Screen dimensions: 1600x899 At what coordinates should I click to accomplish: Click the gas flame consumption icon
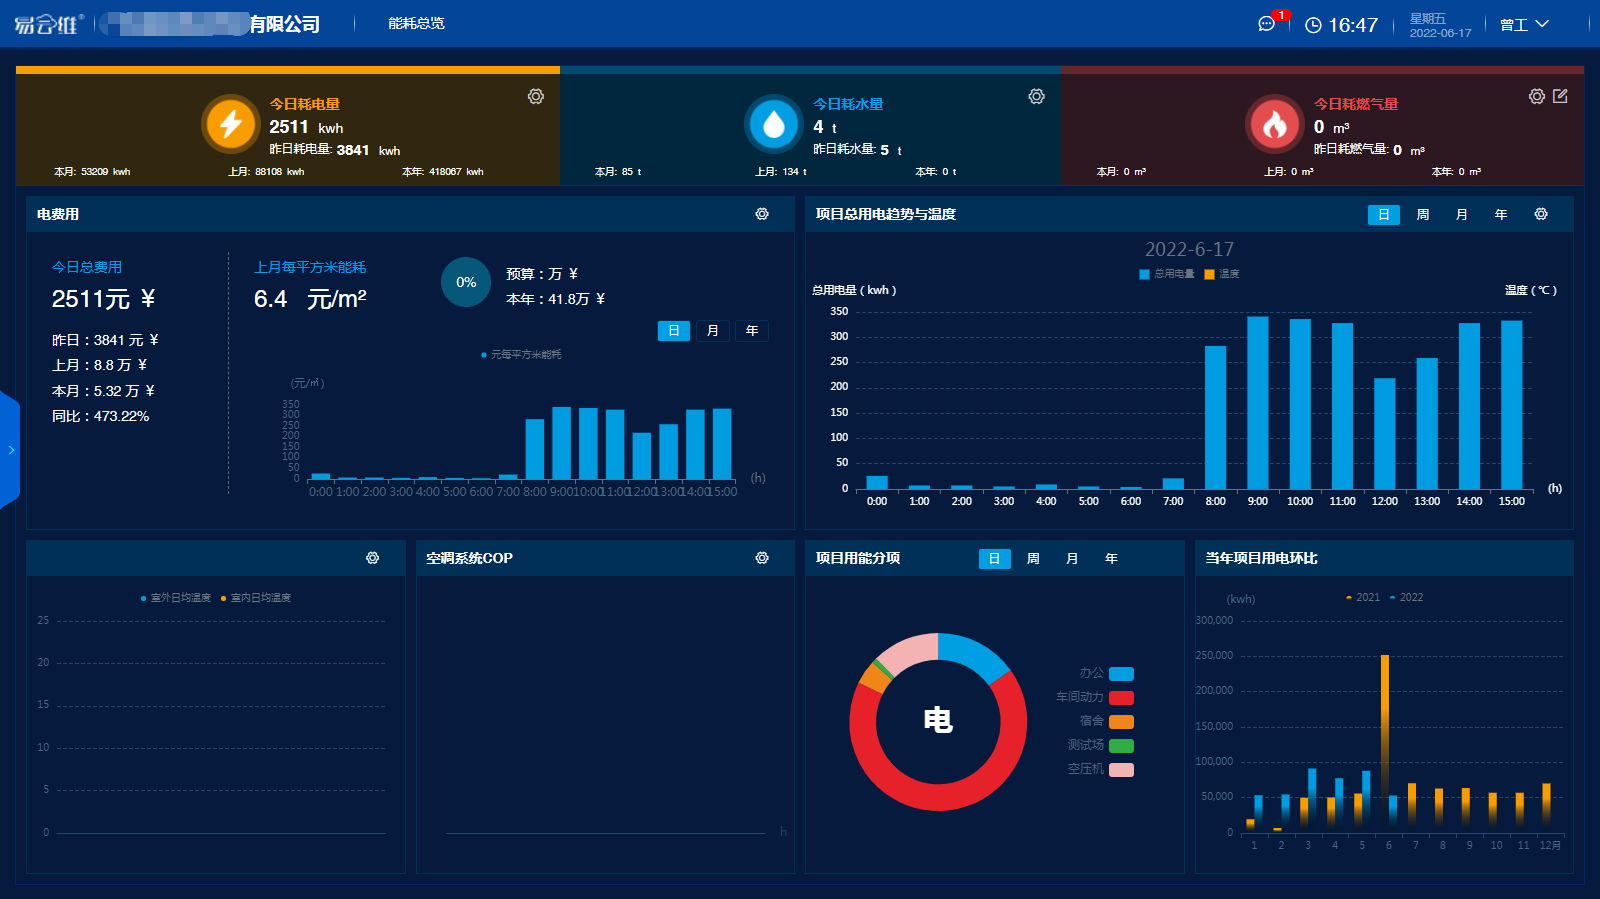[x=1274, y=124]
